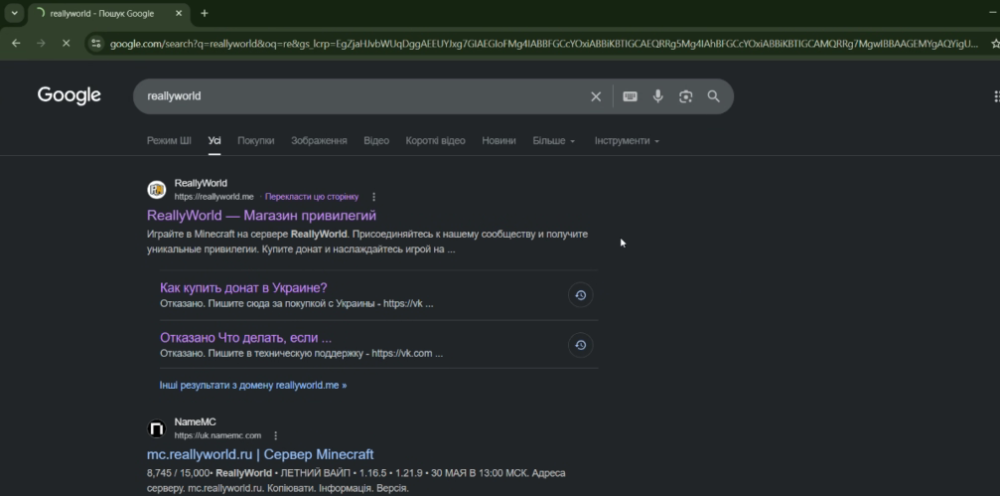The image size is (1000, 496).
Task: Expand the Інструменти dropdown
Action: point(627,141)
